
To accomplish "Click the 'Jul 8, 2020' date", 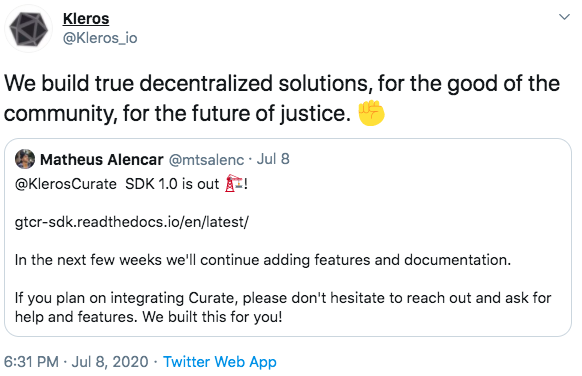I will [x=110, y=362].
